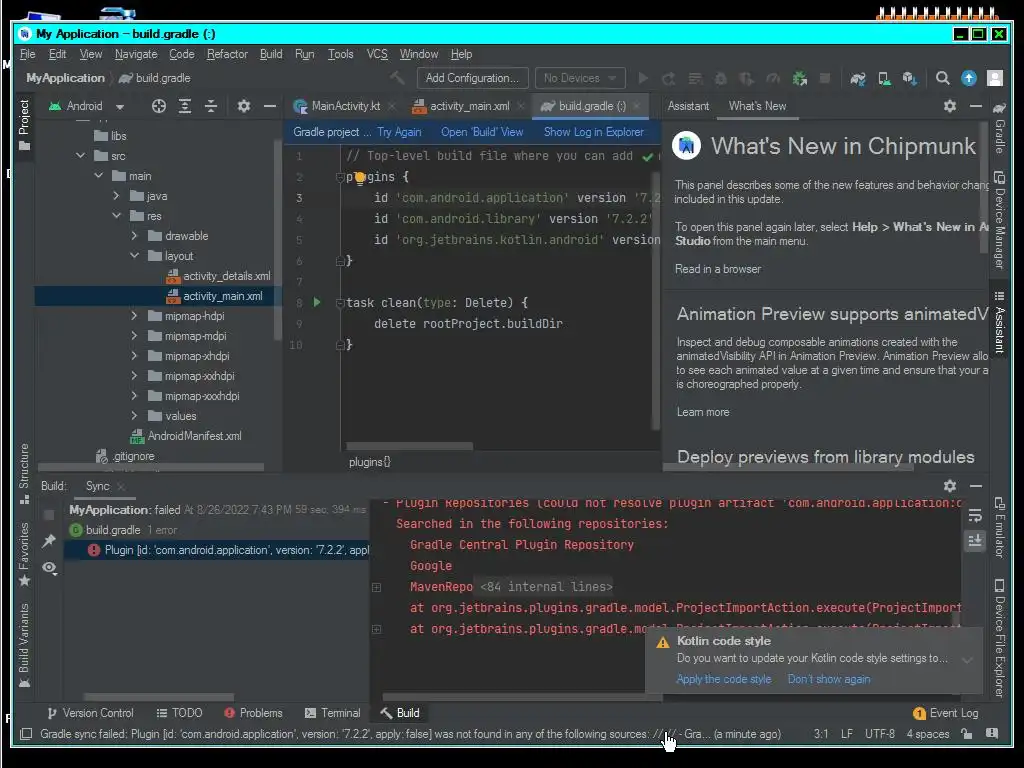Open the VCS menu

pyautogui.click(x=377, y=54)
